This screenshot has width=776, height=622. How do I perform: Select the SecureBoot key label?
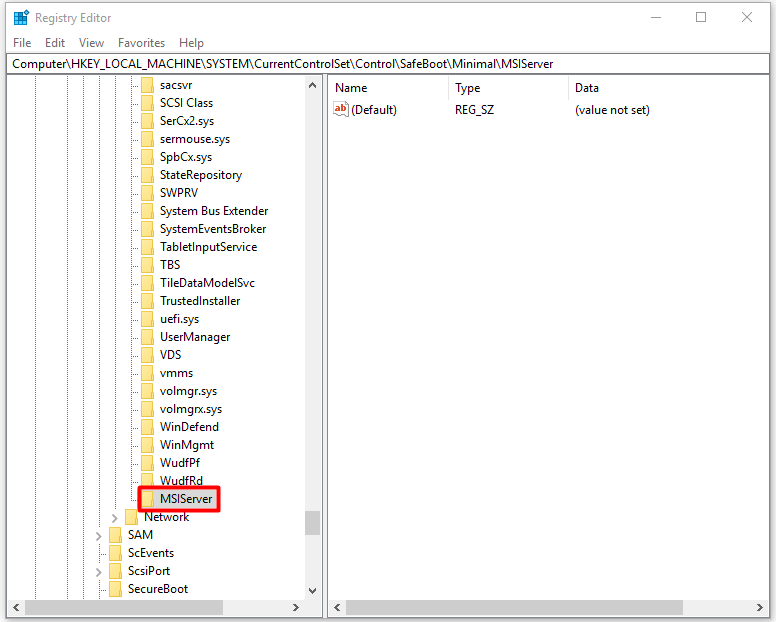[x=158, y=589]
